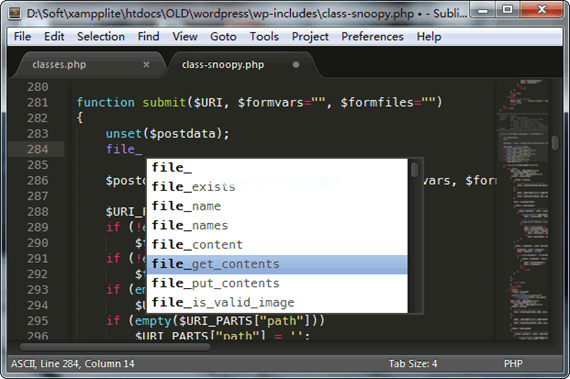Click the submit function name
This screenshot has width=570, height=379.
164,102
